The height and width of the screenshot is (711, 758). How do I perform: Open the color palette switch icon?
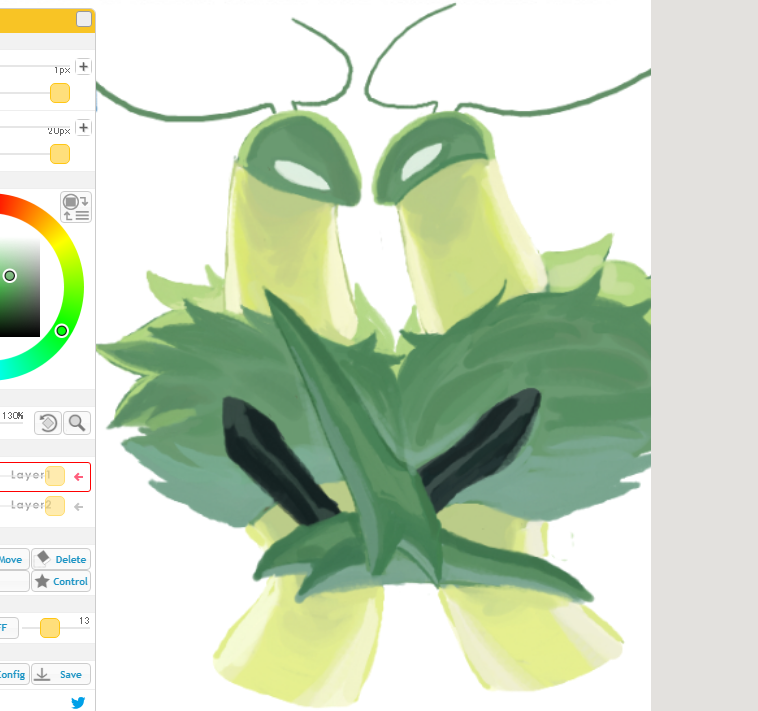76,207
